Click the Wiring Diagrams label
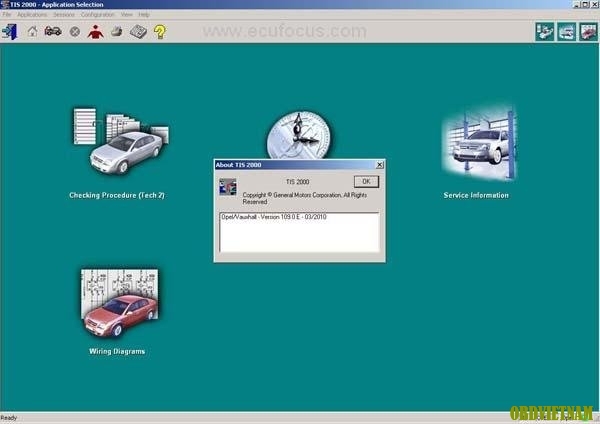Image resolution: width=600 pixels, height=424 pixels. tap(117, 351)
